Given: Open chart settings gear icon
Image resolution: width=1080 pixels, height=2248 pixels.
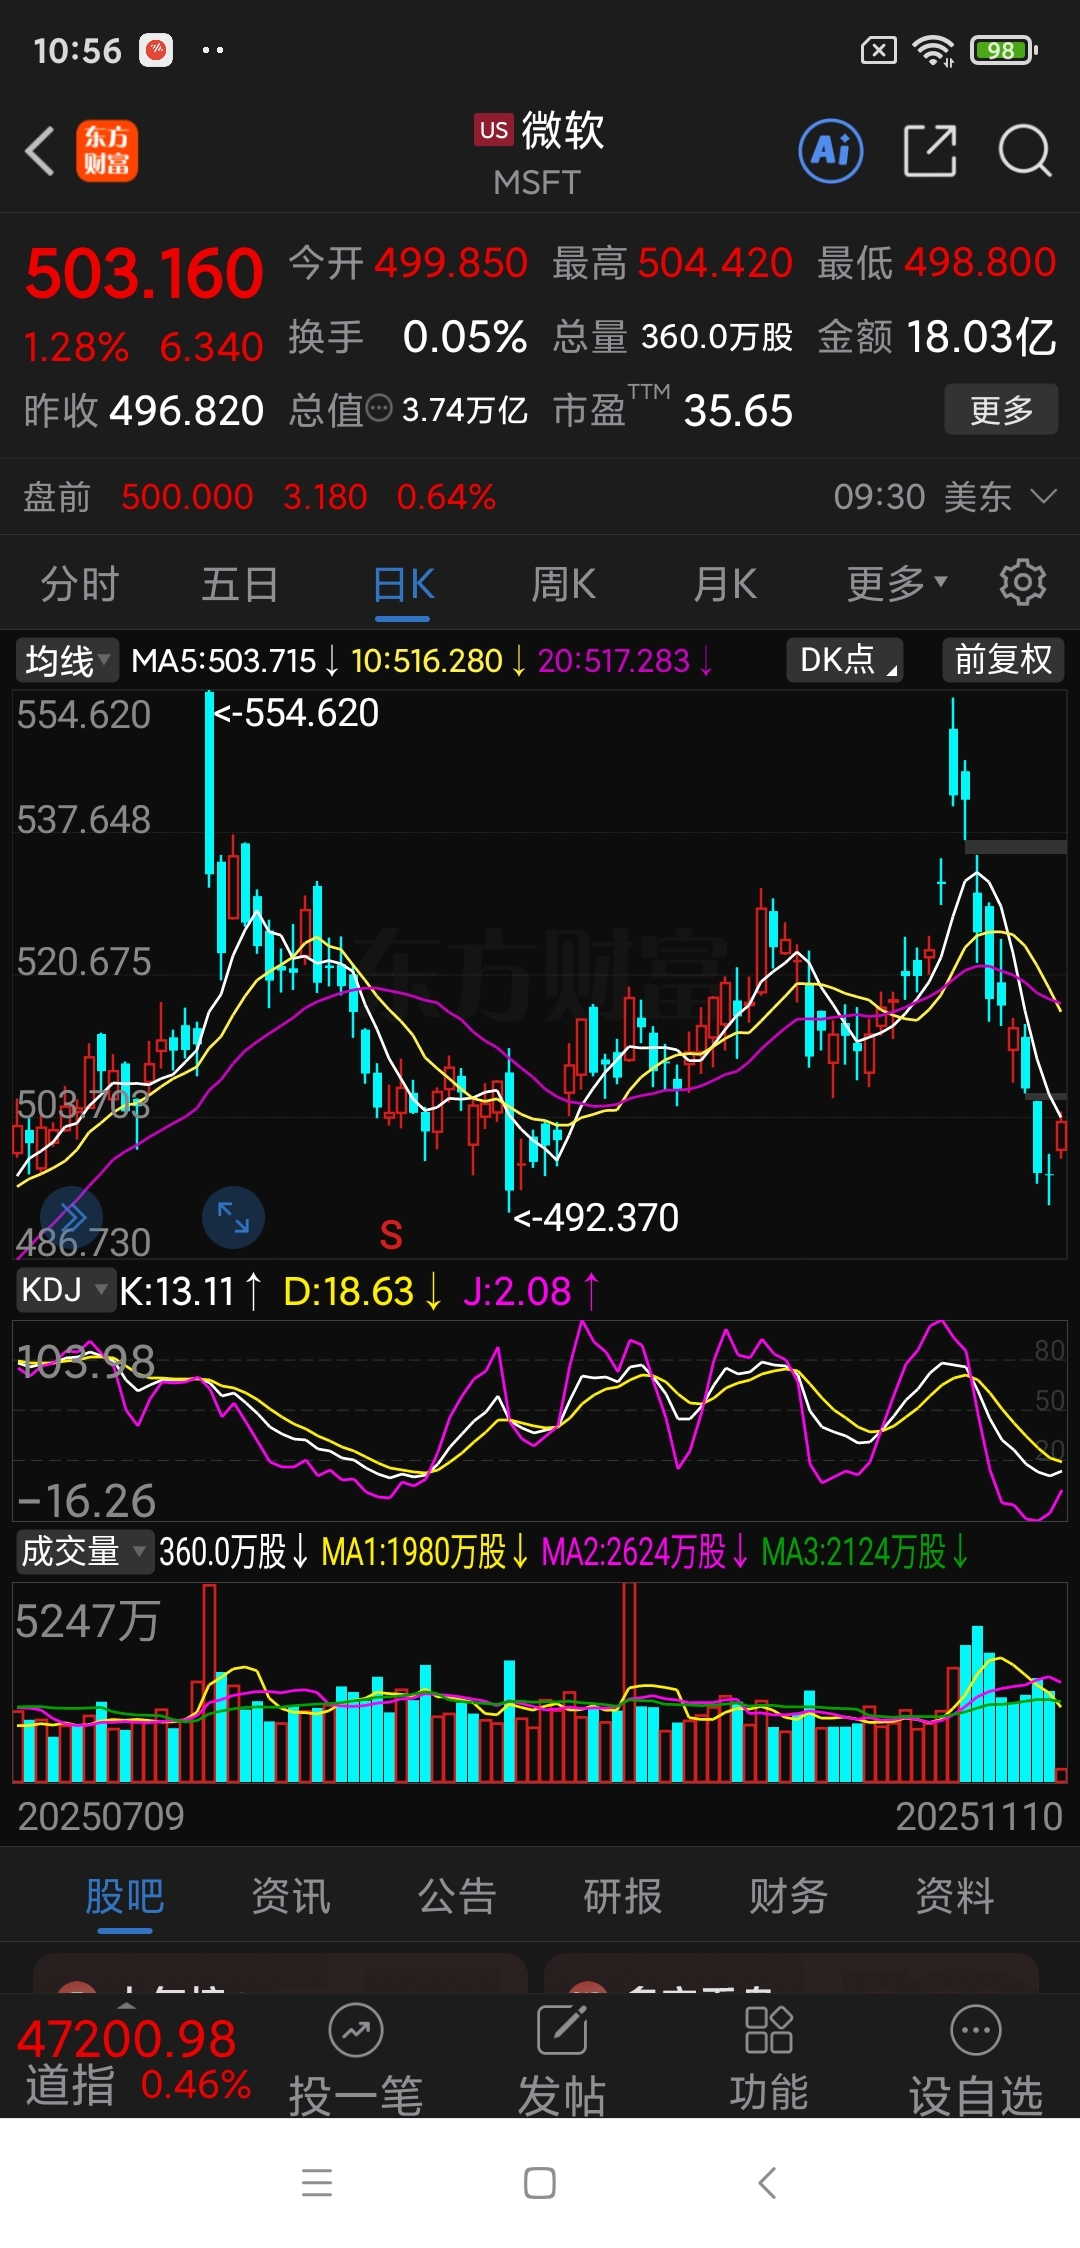Looking at the screenshot, I should [x=1023, y=582].
